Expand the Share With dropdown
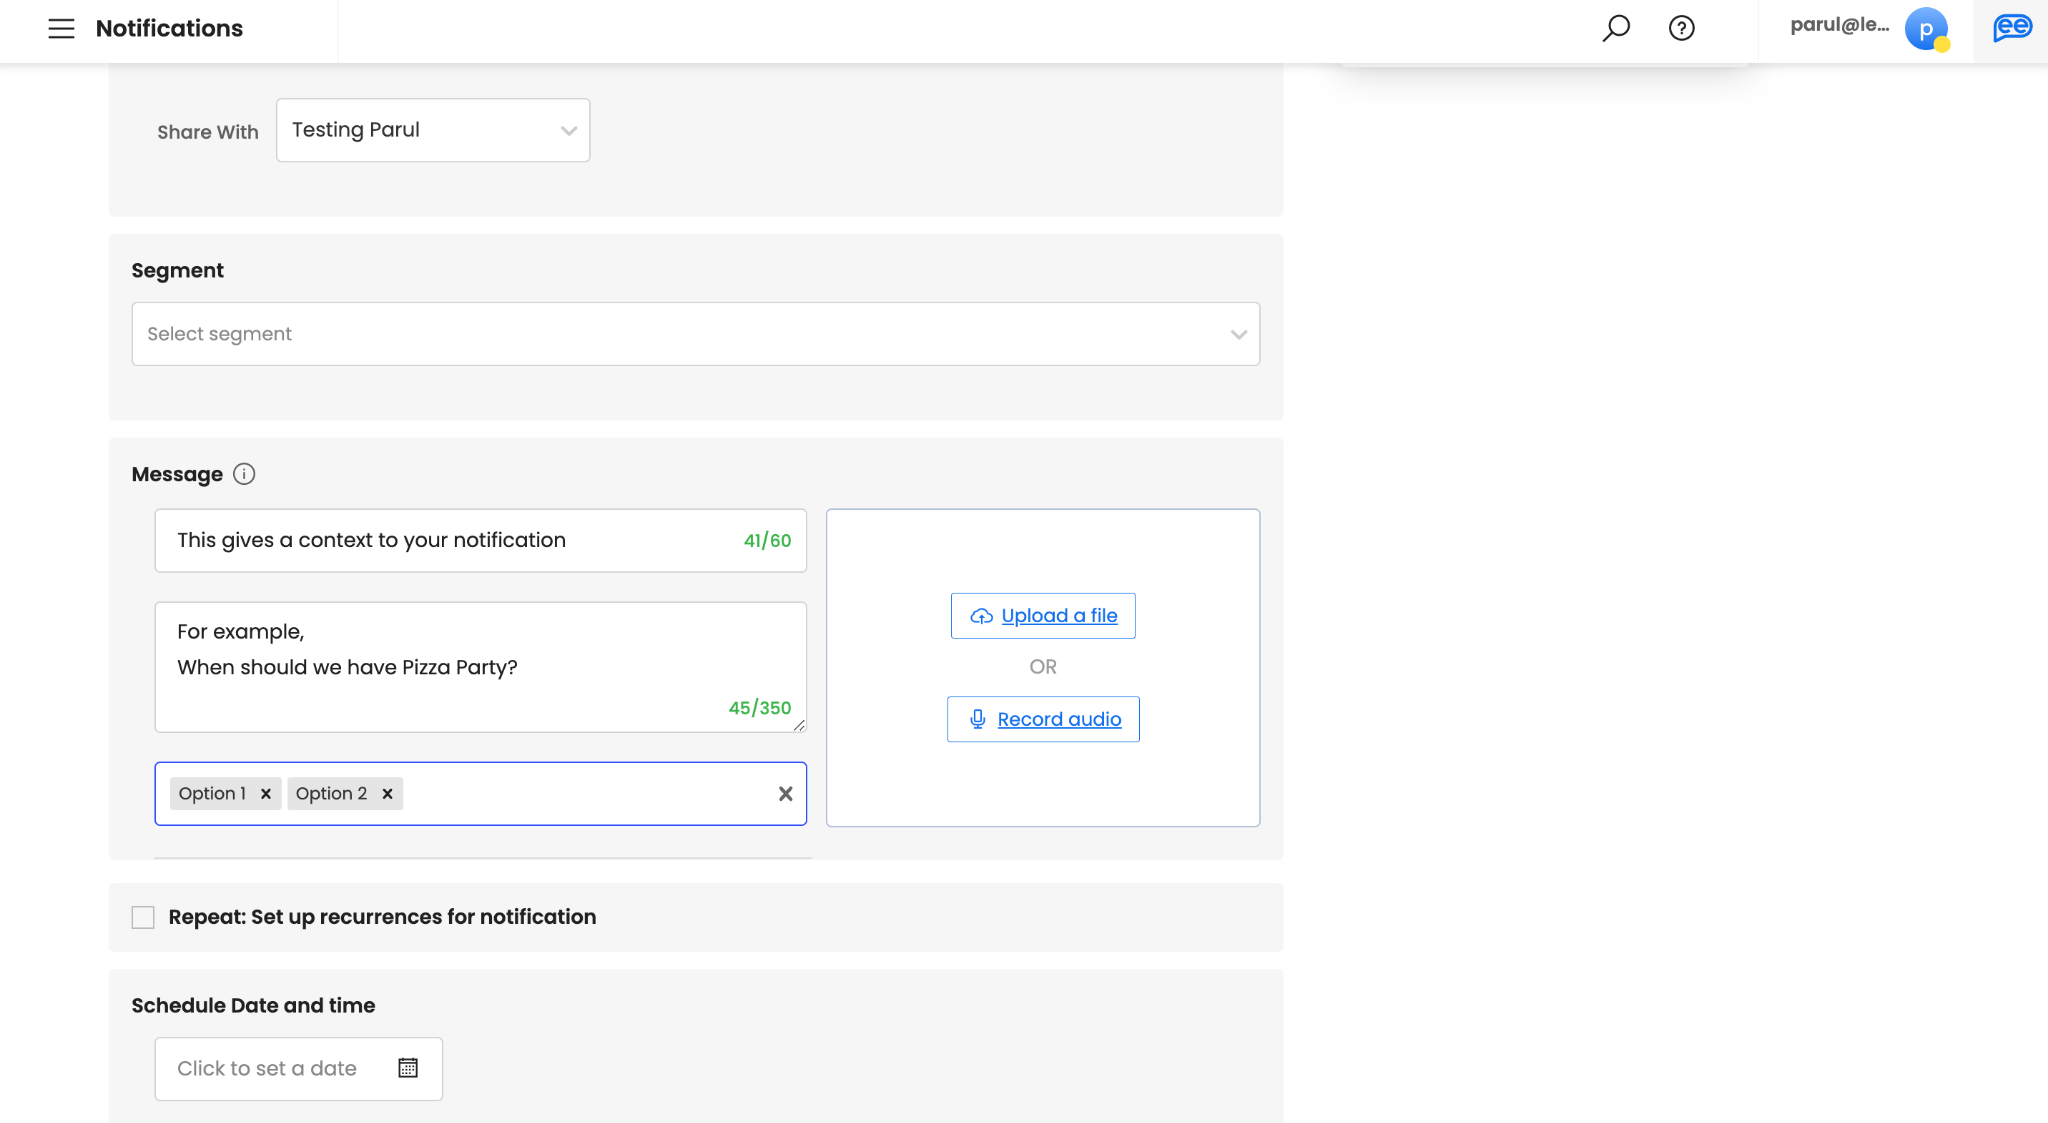Screen dimensions: 2048x1123 pos(432,130)
